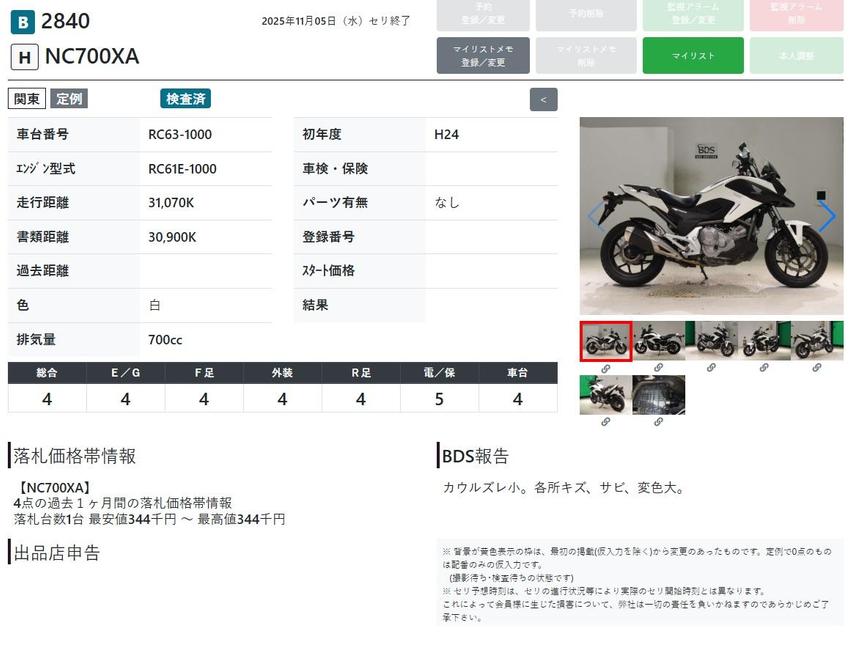Open the storage compartment thumbnail image
The height and width of the screenshot is (660, 860).
point(659,395)
